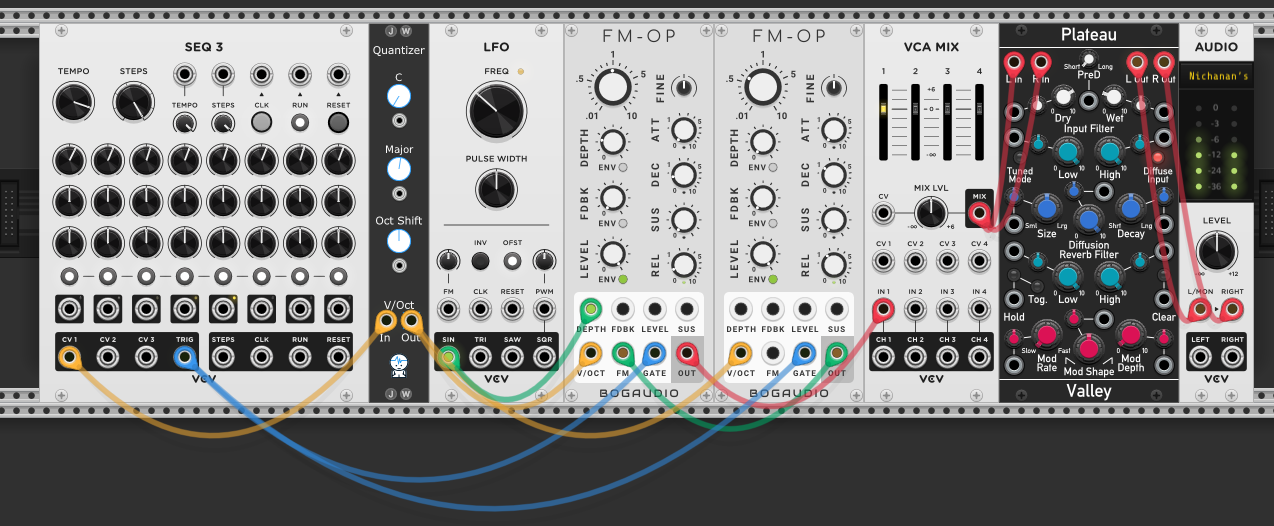Toggle DEPTH ENV on the left FM-OP
This screenshot has width=1274, height=526.
(x=622, y=167)
